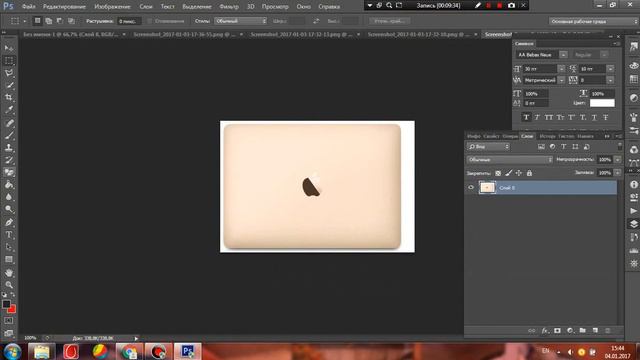Image resolution: width=640 pixels, height=360 pixels.
Task: Select the Pen tool
Action: (x=9, y=222)
